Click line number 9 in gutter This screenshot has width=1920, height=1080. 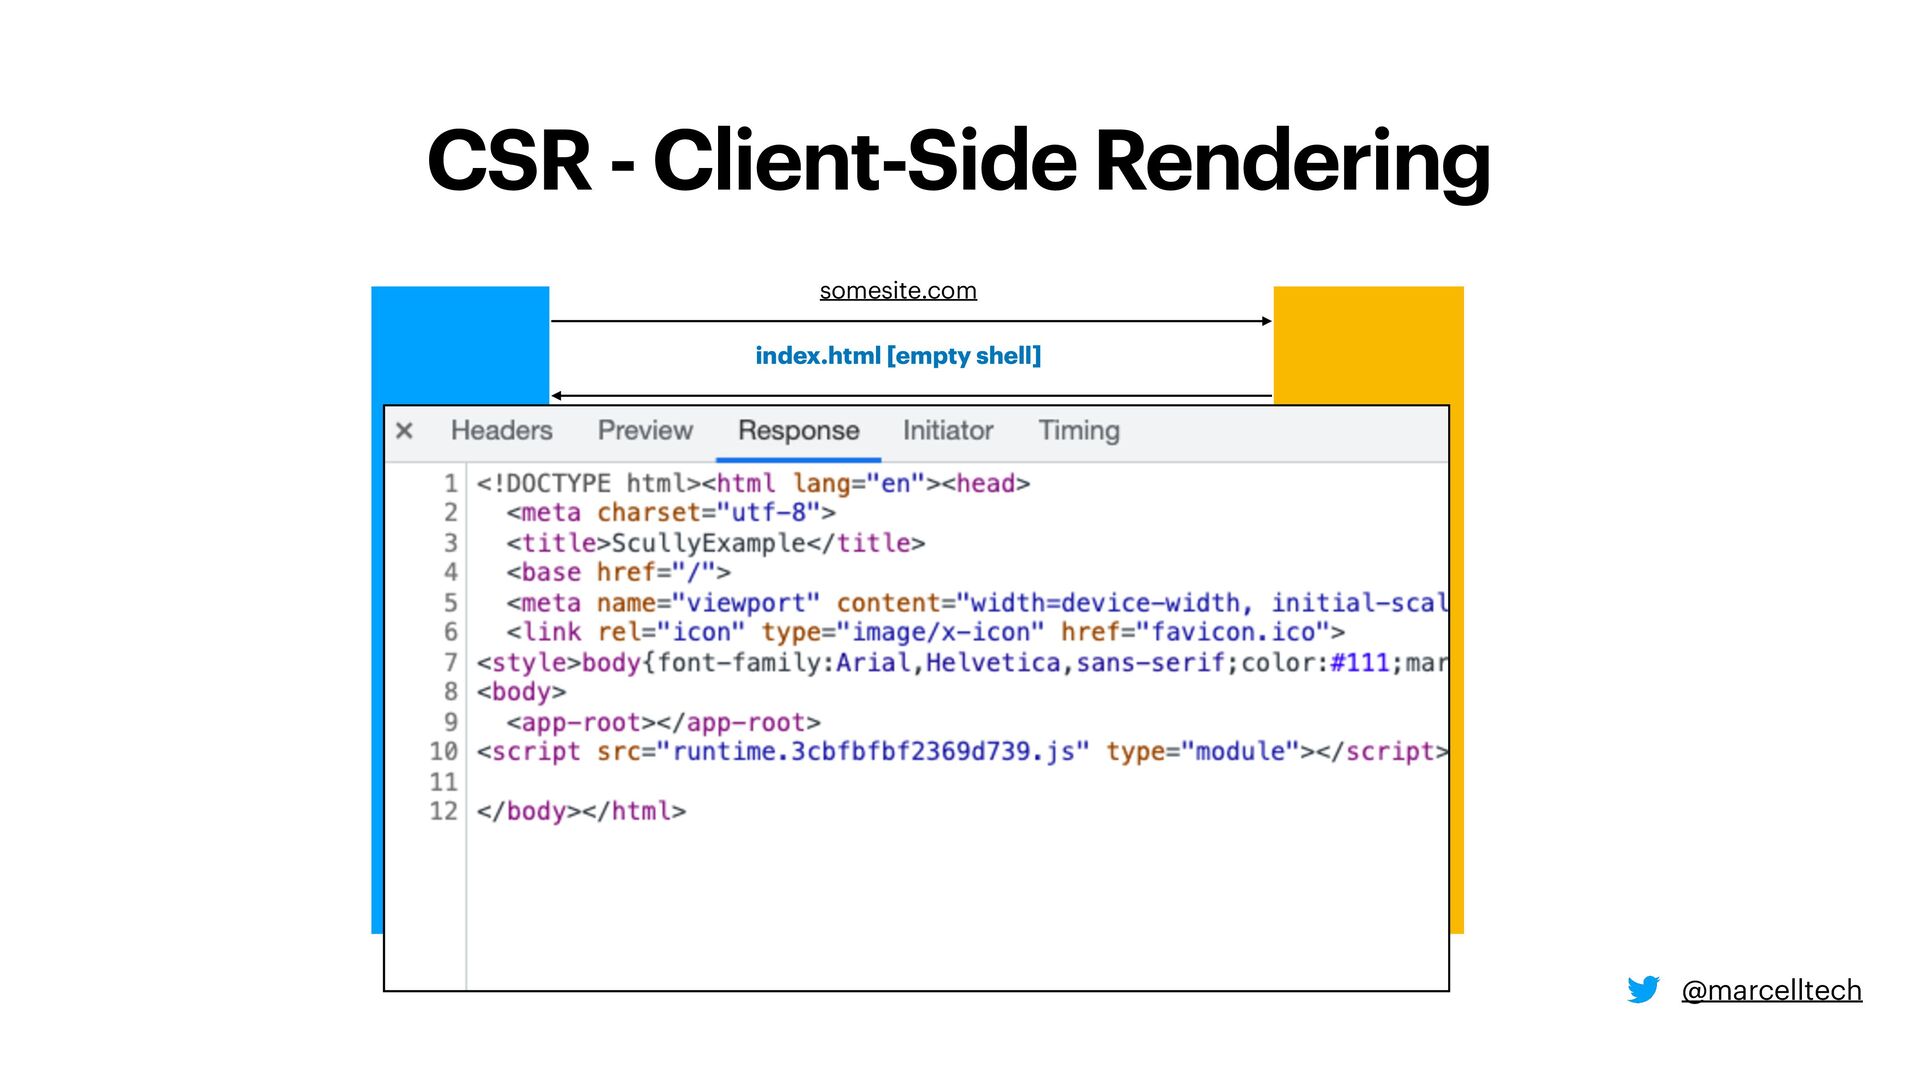[x=450, y=722]
